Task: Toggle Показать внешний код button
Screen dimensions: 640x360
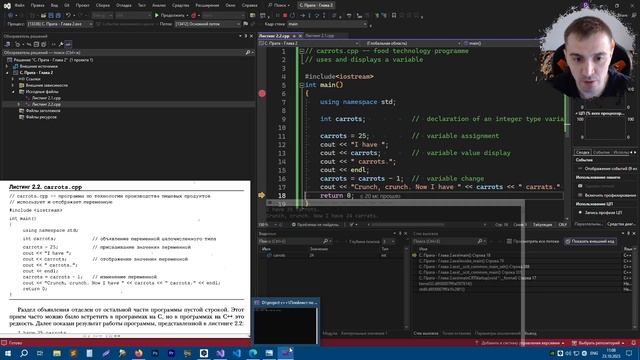Action: click(590, 242)
